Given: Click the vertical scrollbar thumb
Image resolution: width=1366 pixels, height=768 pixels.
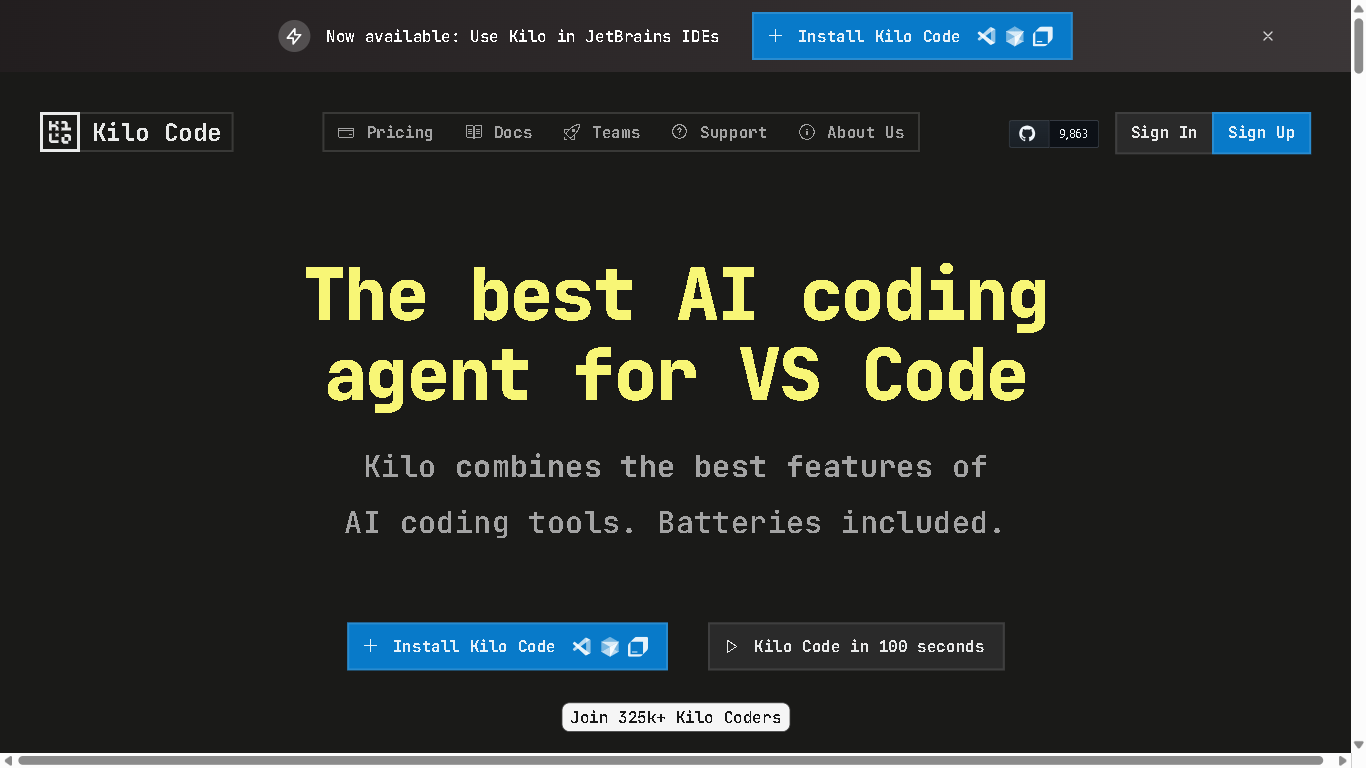Looking at the screenshot, I should point(1358,44).
